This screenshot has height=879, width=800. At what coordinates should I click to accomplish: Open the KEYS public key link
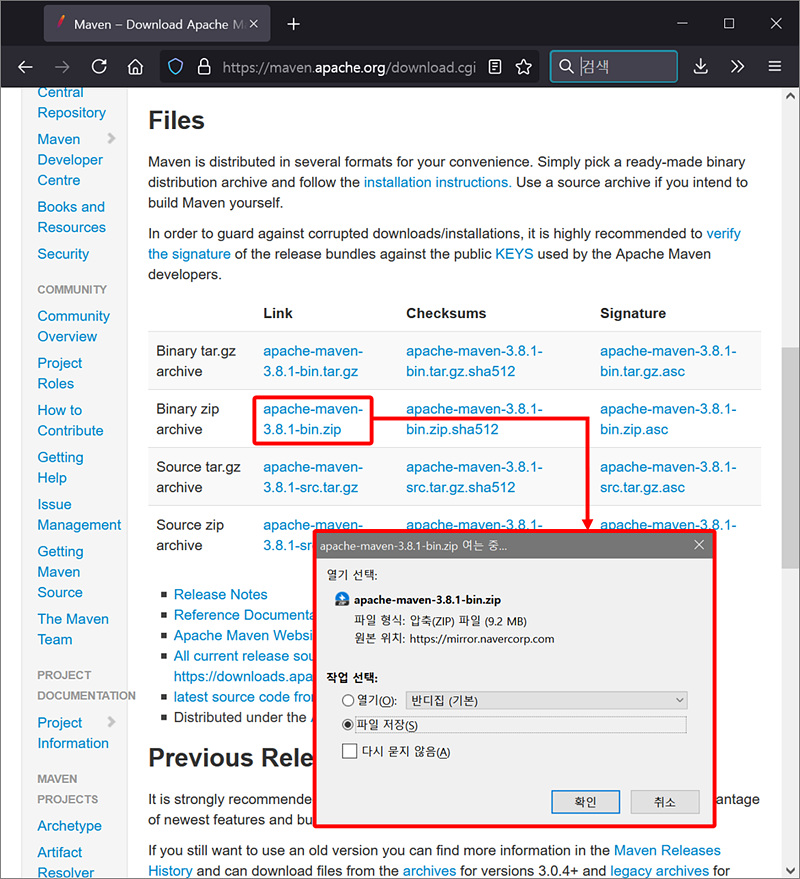pos(514,254)
